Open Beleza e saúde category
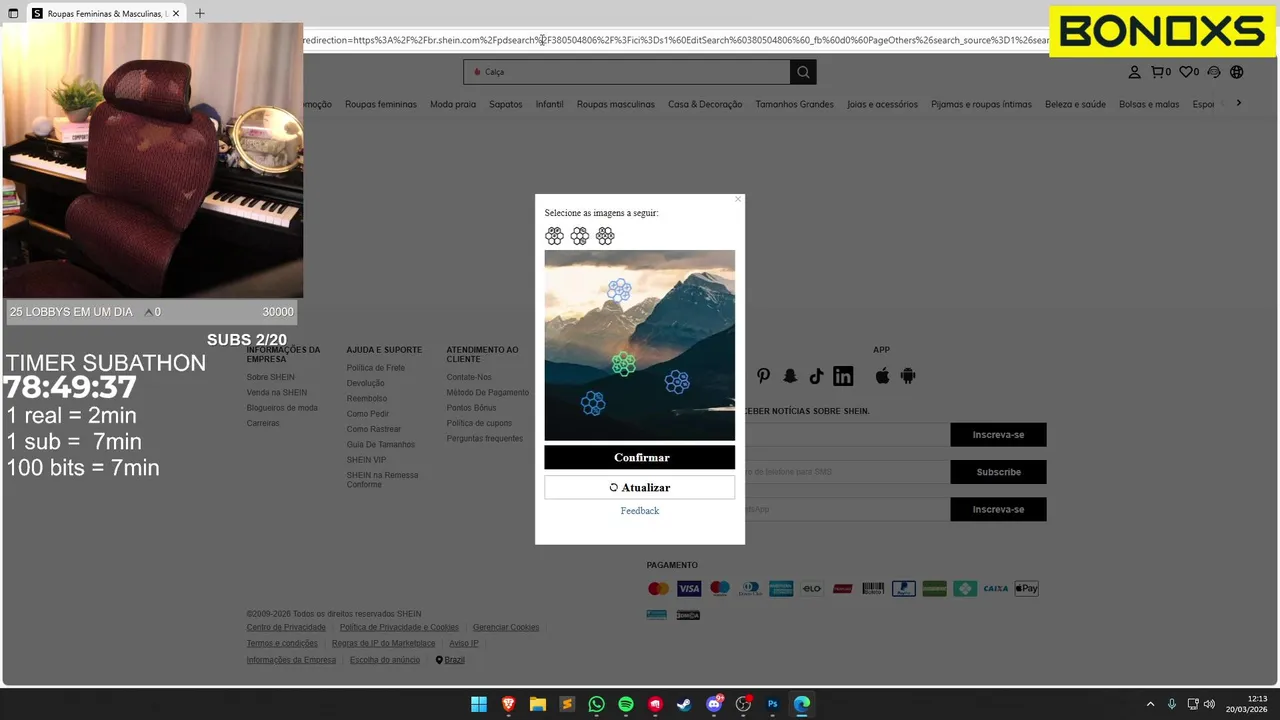Viewport: 1280px width, 720px height. click(1075, 104)
